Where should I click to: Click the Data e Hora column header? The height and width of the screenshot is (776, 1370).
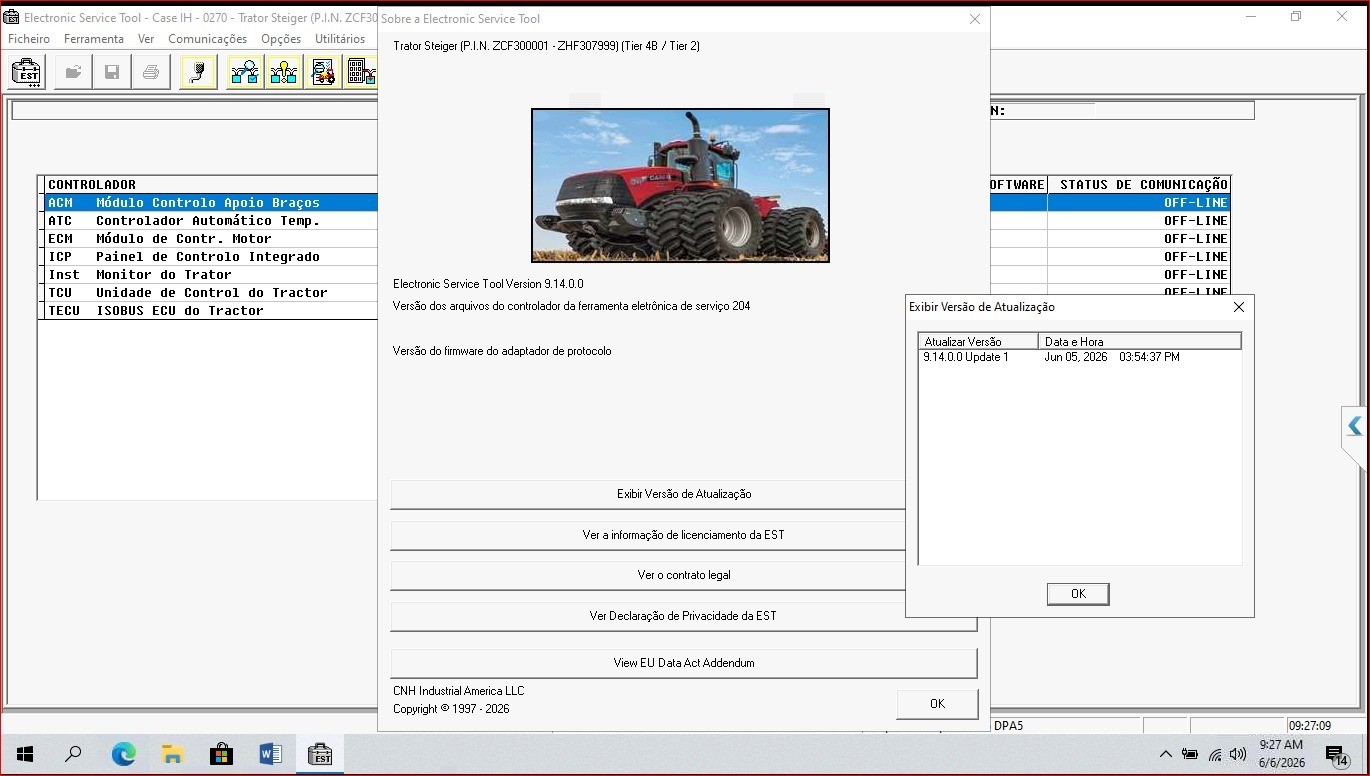click(1140, 341)
